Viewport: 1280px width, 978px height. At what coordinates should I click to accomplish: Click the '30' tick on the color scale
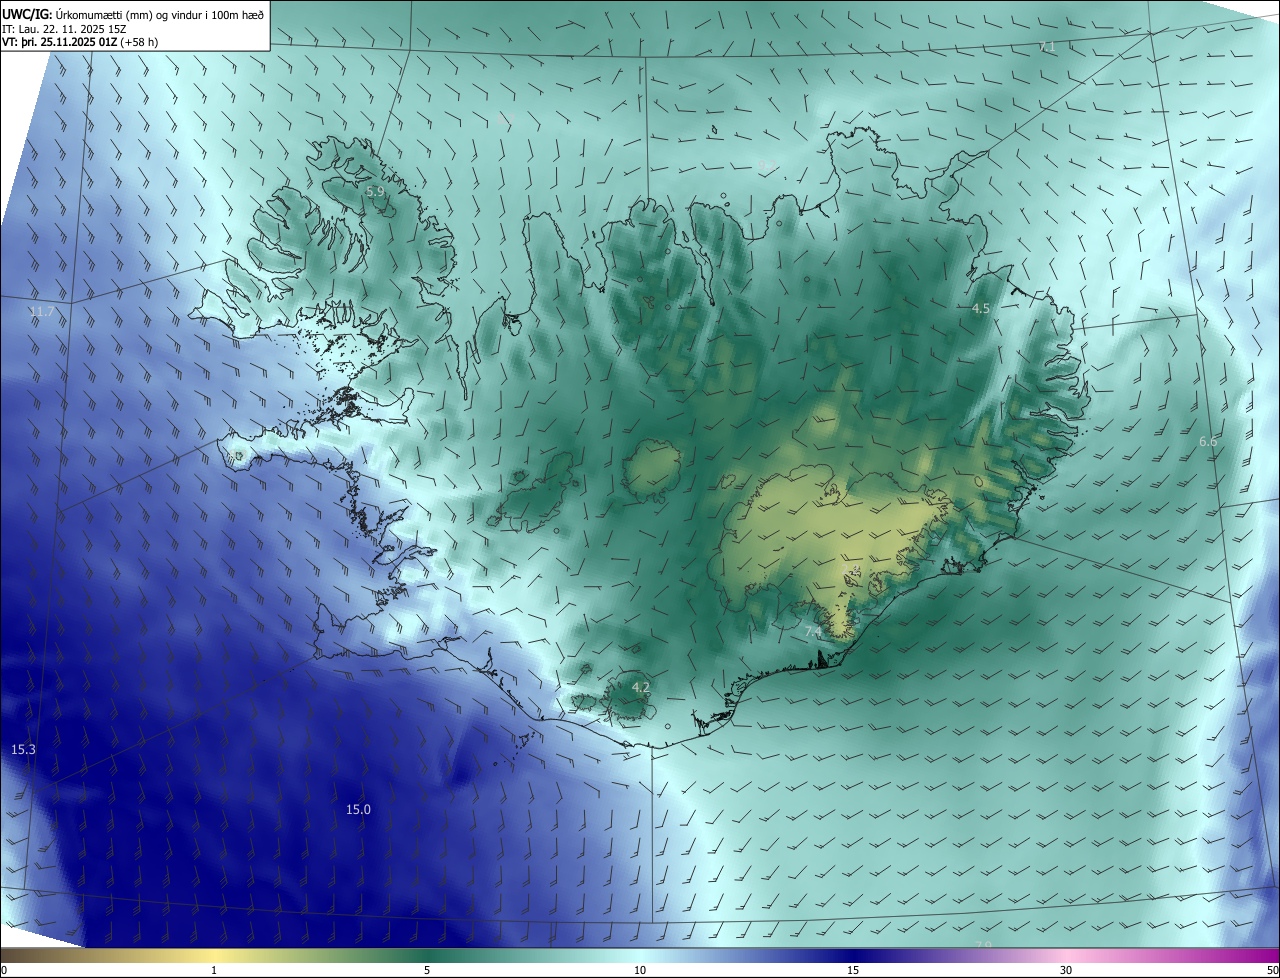[1066, 970]
